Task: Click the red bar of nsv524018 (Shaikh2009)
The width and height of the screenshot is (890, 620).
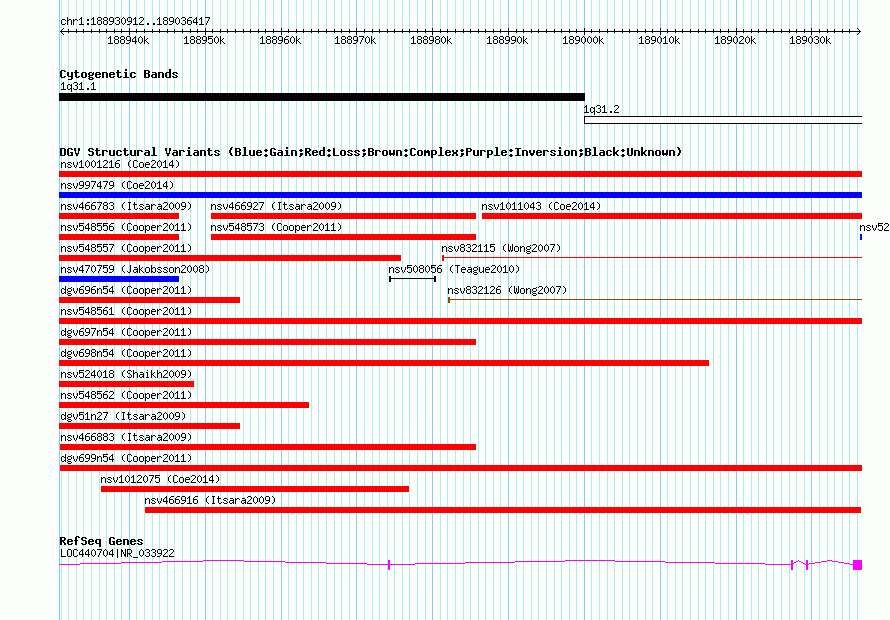Action: coord(127,384)
